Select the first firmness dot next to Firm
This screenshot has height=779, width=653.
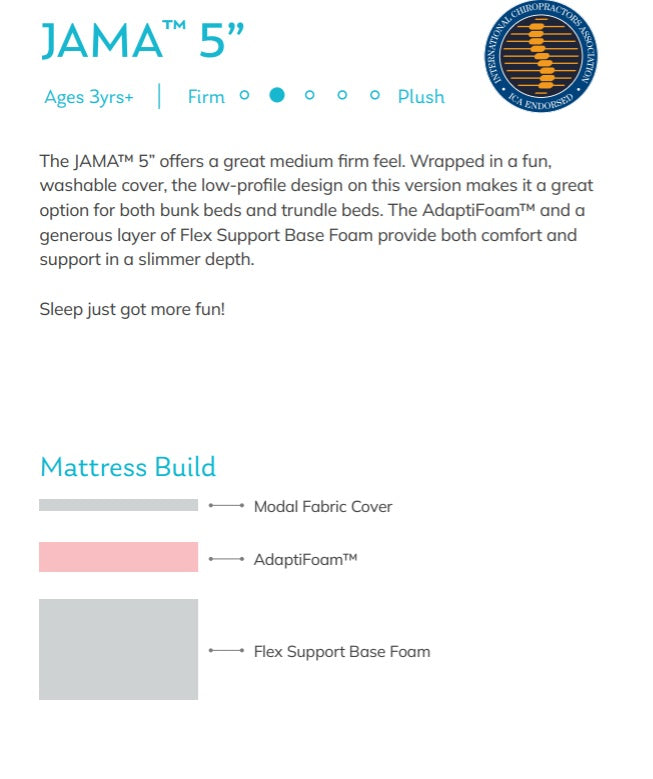[x=245, y=96]
